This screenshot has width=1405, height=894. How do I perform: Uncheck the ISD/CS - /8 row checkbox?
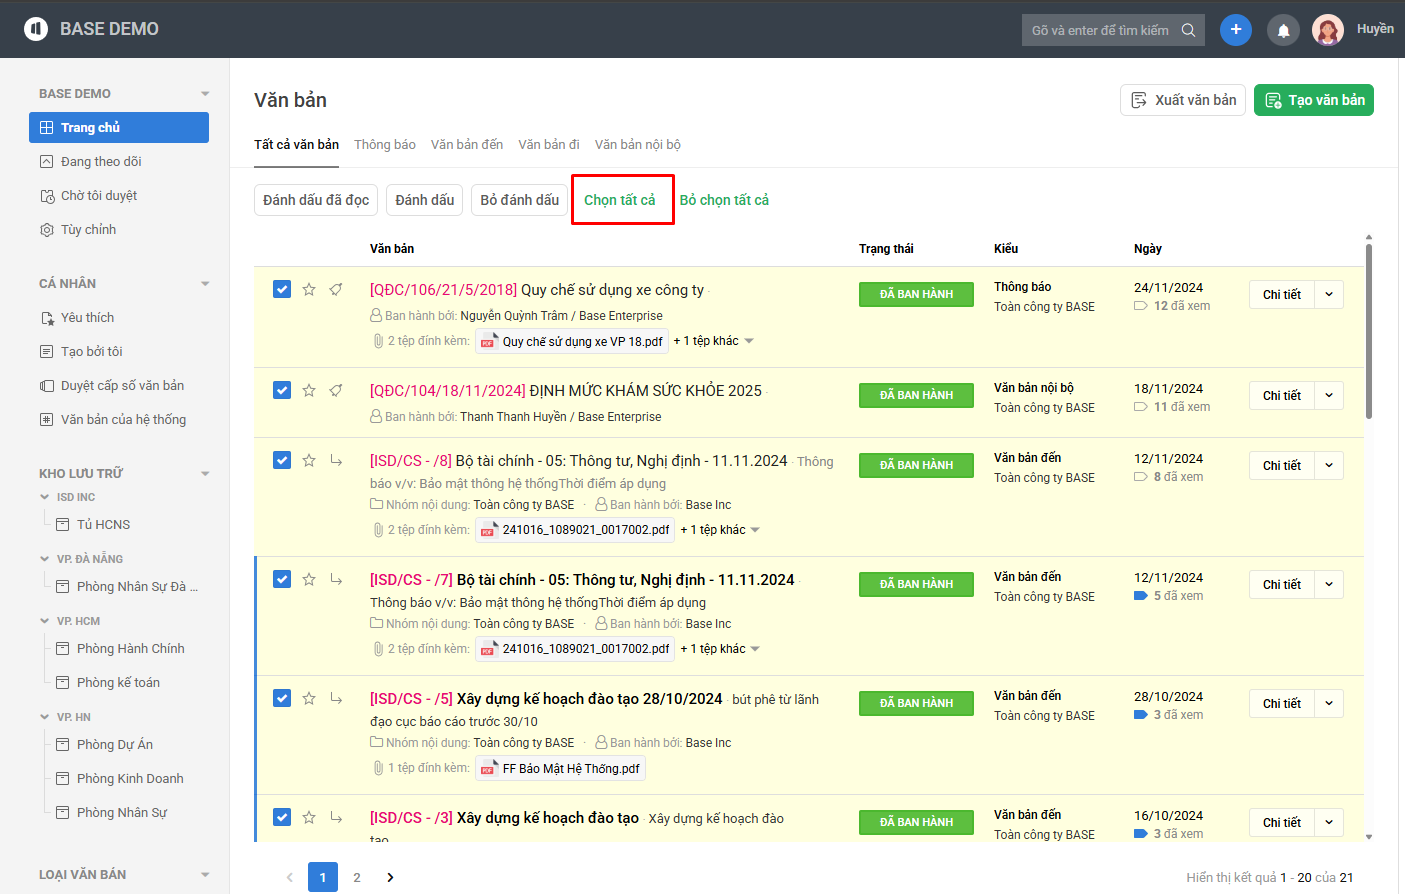coord(282,460)
